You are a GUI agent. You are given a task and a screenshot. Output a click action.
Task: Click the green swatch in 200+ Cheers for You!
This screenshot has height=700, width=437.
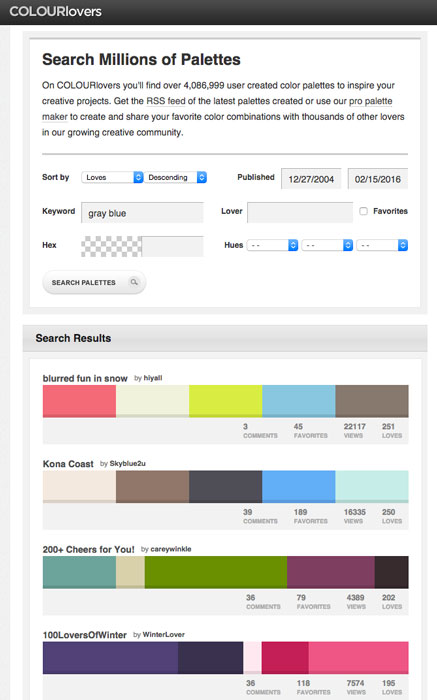pos(216,572)
